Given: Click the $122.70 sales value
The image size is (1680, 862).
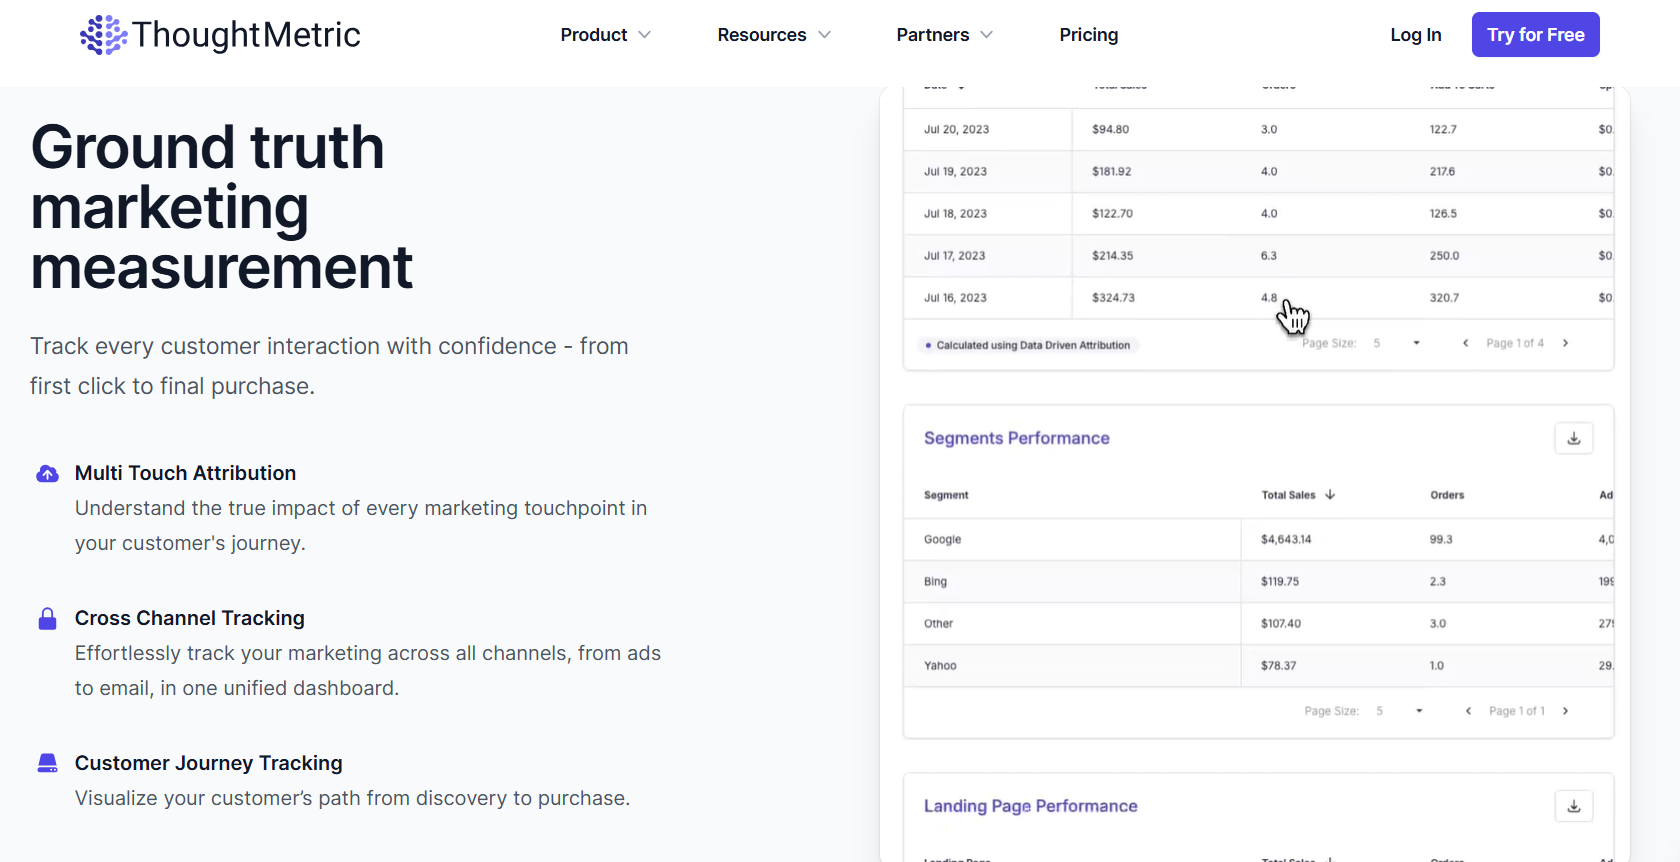Looking at the screenshot, I should 1112,213.
